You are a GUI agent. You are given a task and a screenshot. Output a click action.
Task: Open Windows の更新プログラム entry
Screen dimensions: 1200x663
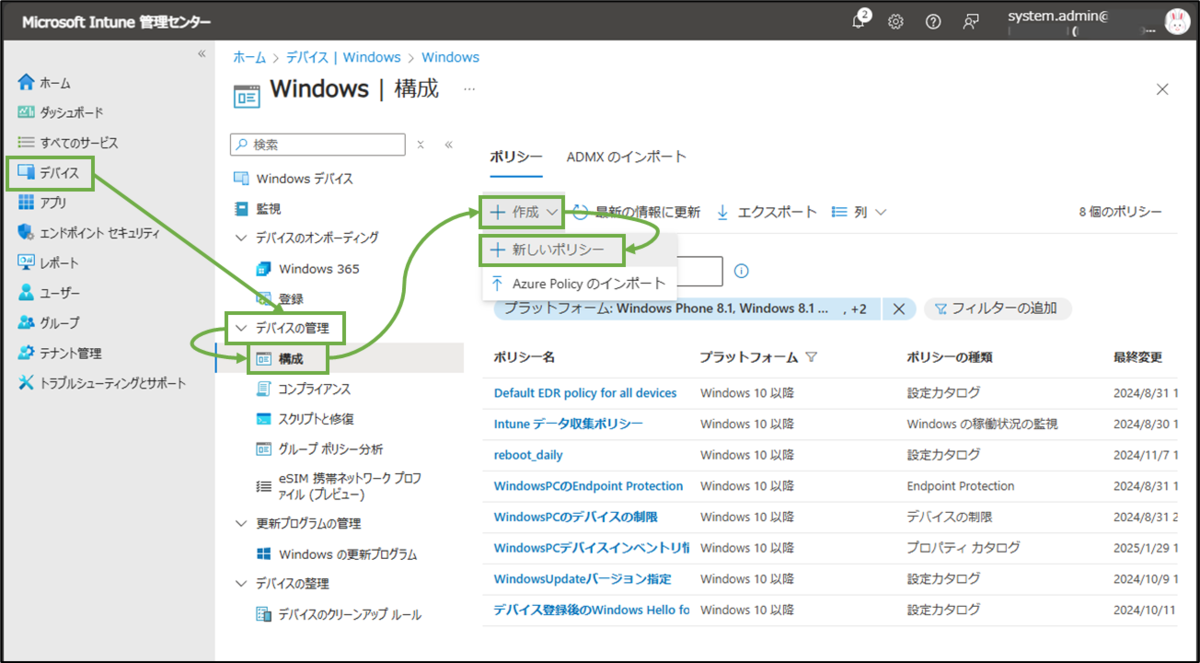(x=336, y=554)
